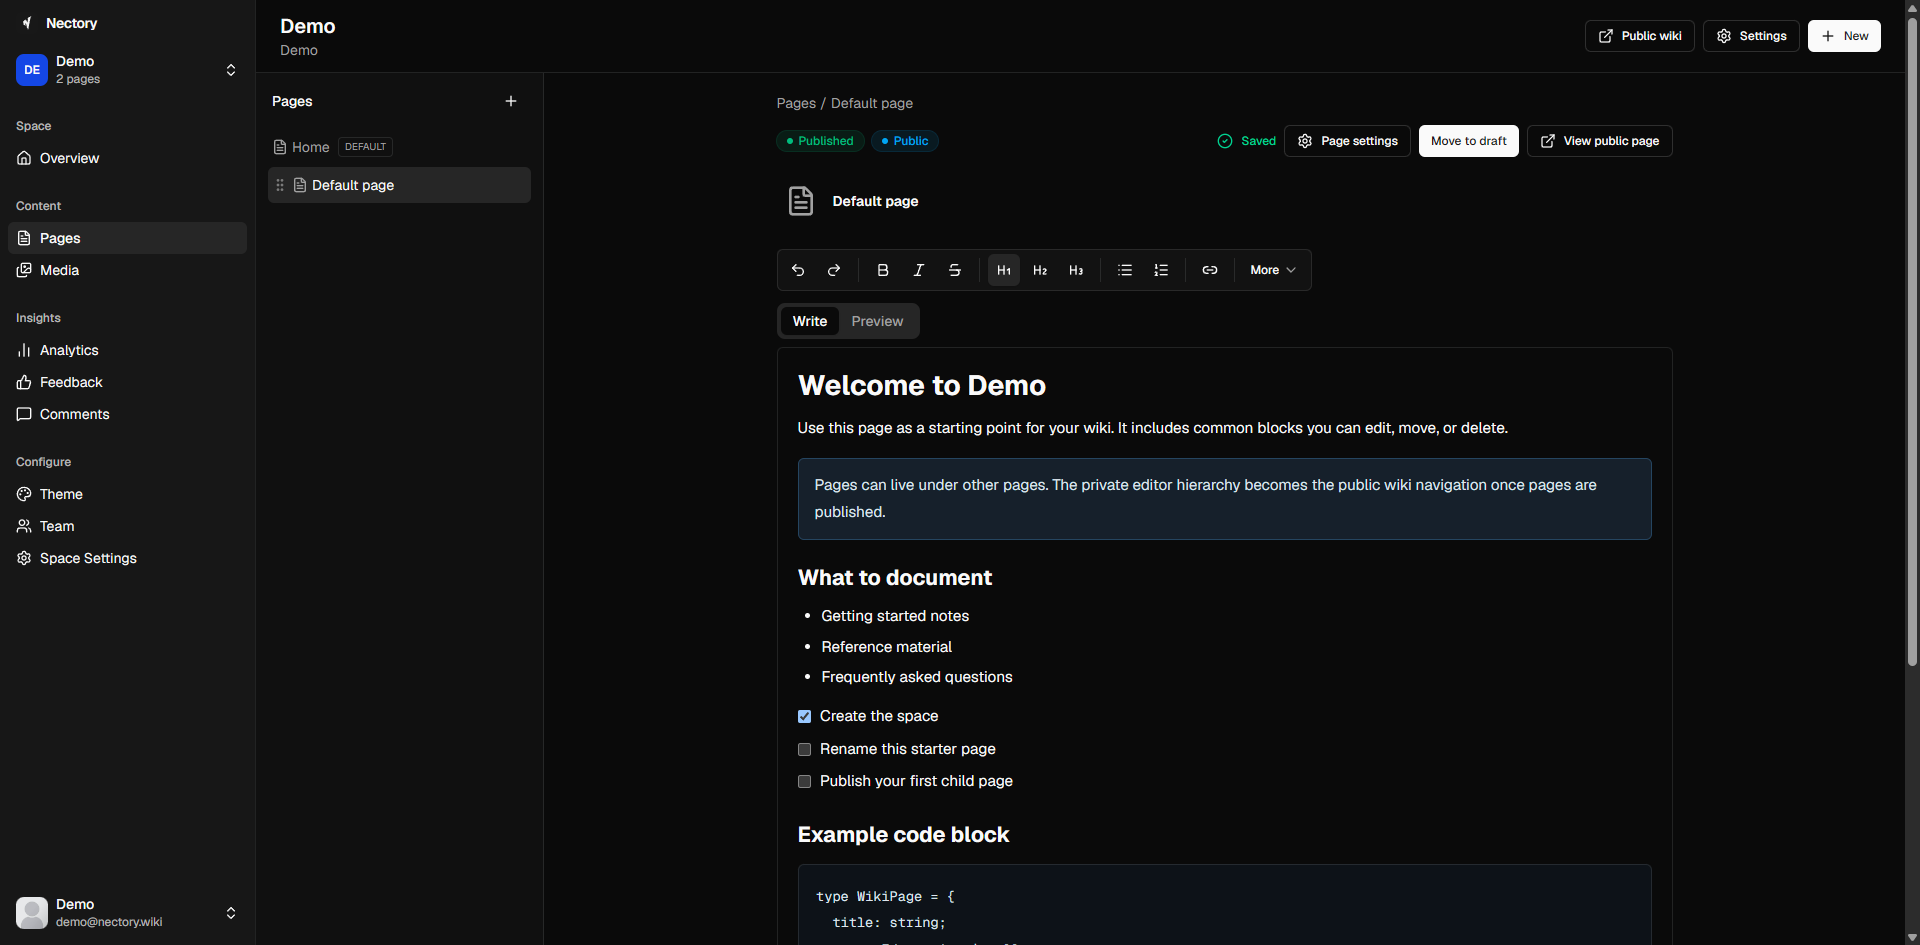Click Move to draft
The width and height of the screenshot is (1920, 945).
1469,141
